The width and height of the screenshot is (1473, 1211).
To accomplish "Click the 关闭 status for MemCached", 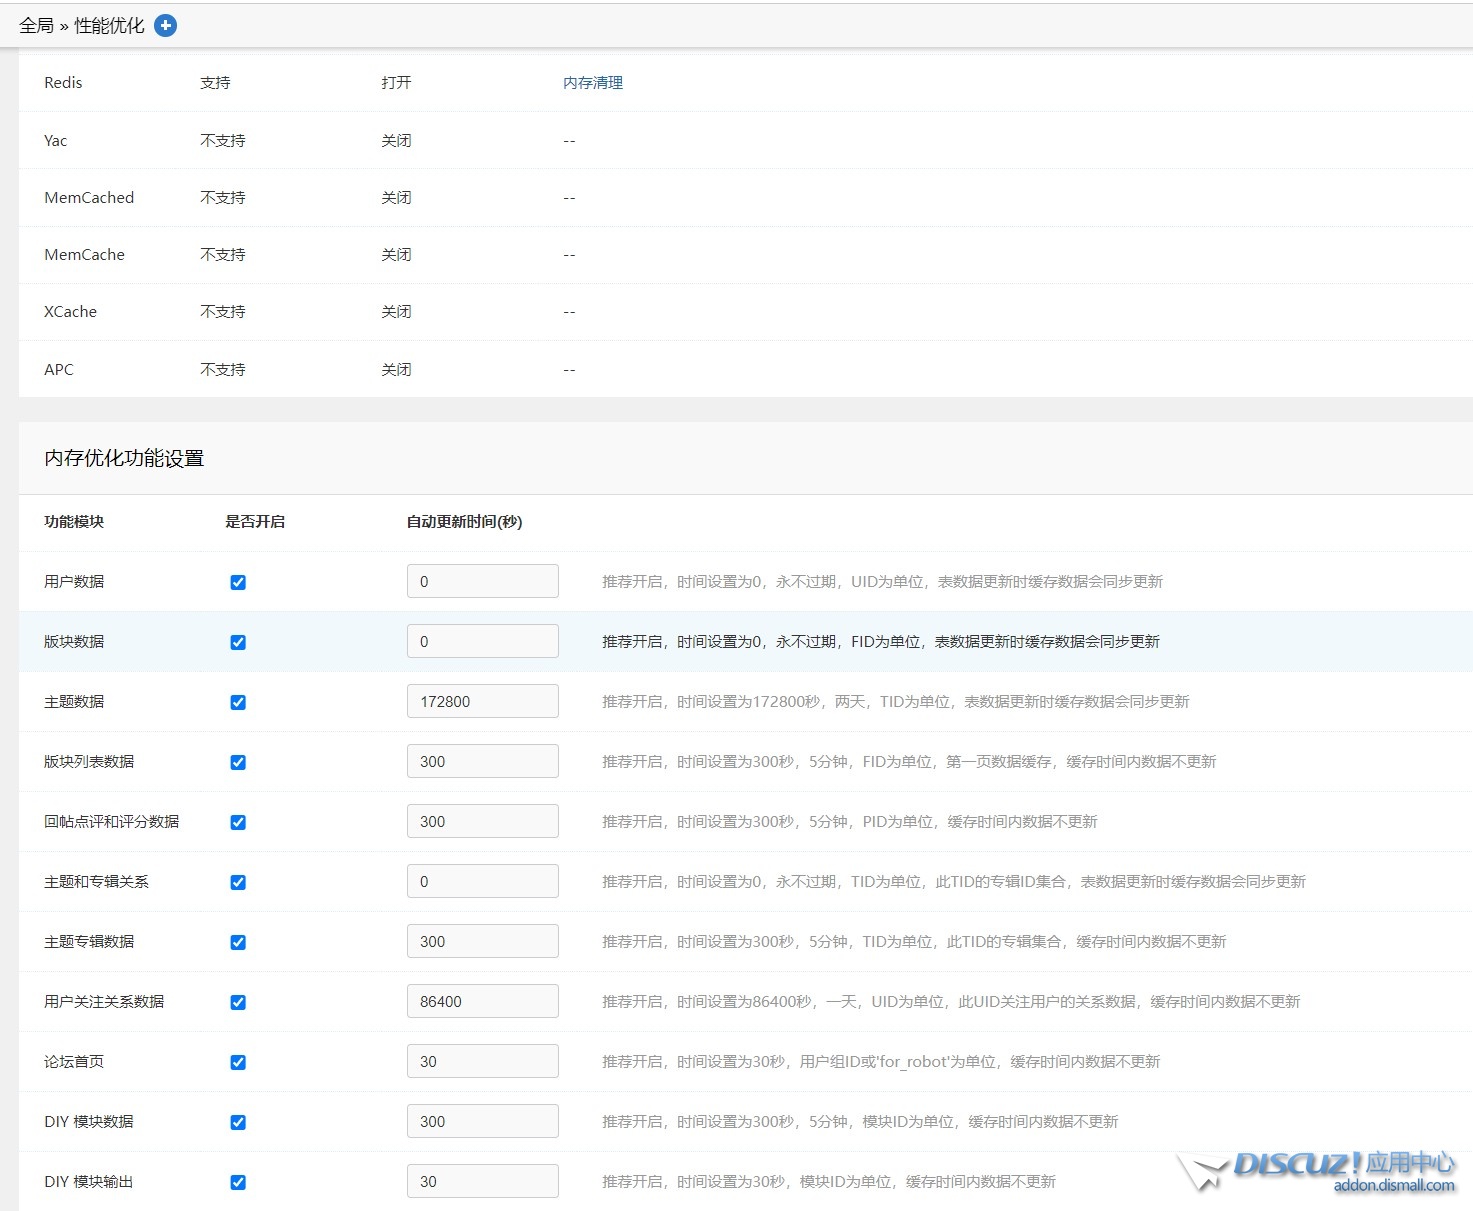I will [x=396, y=198].
